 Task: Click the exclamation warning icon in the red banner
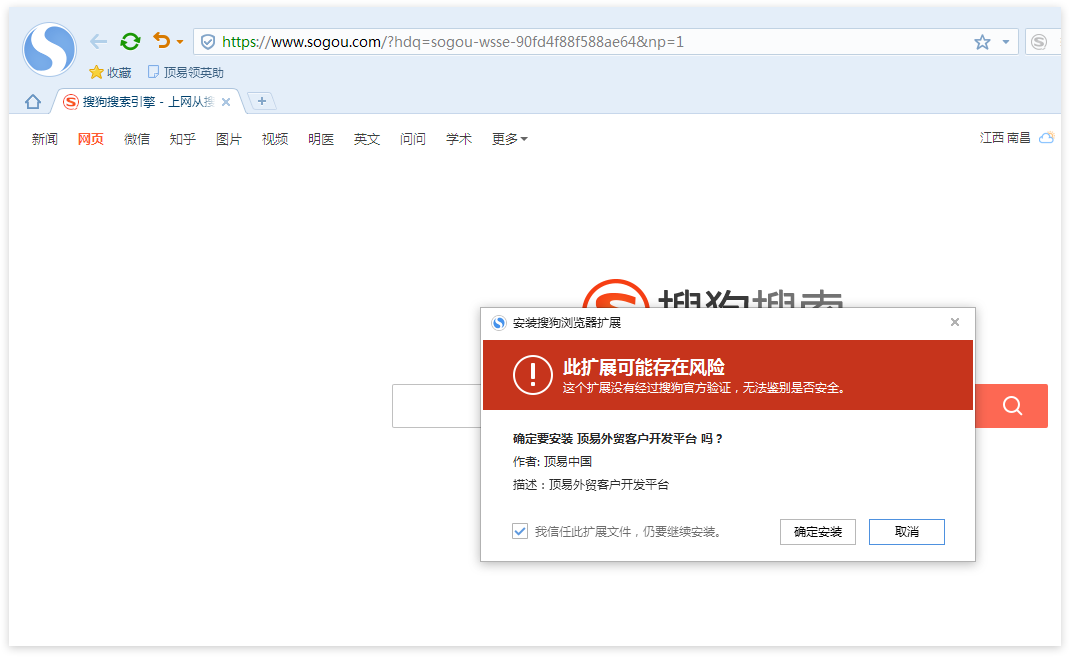click(x=532, y=375)
